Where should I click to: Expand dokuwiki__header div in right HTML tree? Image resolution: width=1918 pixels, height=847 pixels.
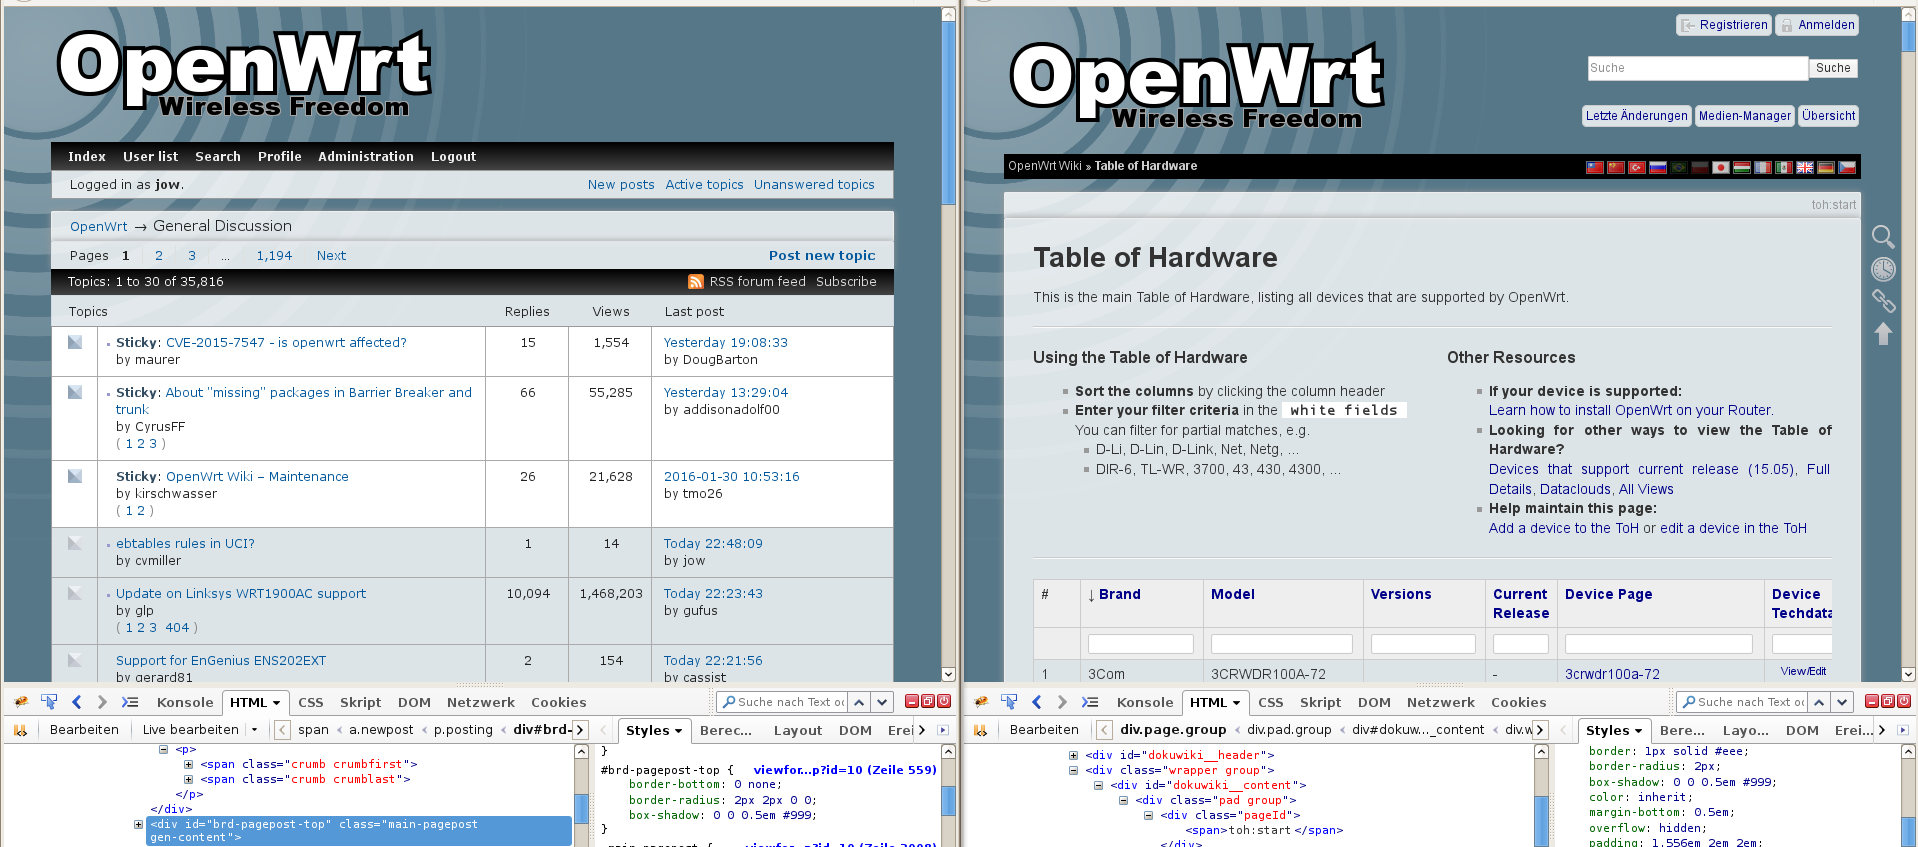point(1073,755)
